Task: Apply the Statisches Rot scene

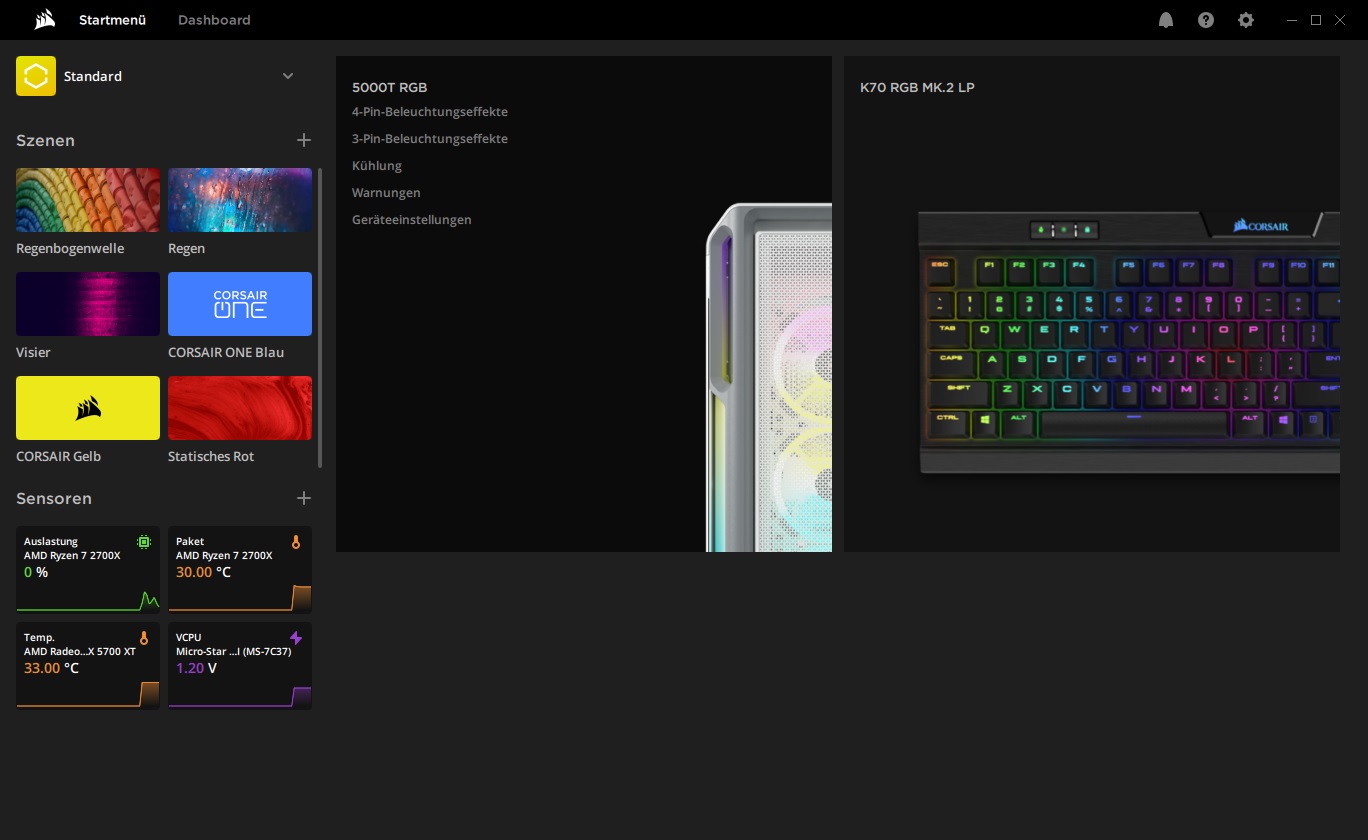Action: coord(240,408)
